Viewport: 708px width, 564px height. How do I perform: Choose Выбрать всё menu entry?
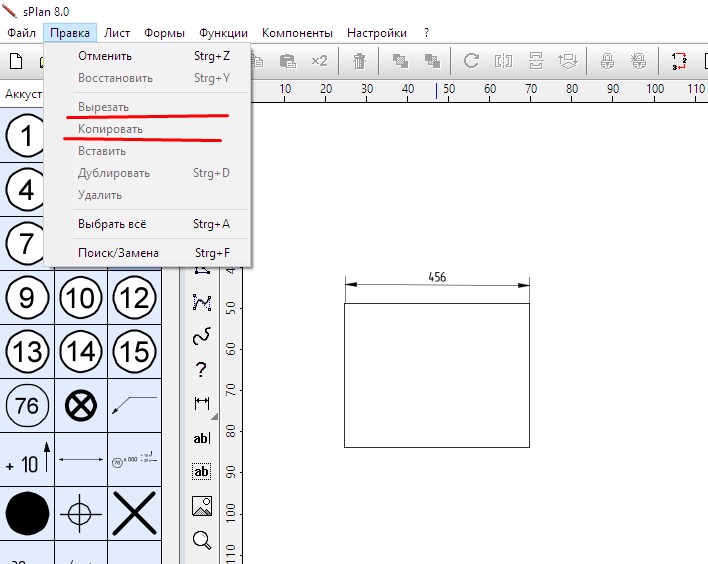[148, 224]
